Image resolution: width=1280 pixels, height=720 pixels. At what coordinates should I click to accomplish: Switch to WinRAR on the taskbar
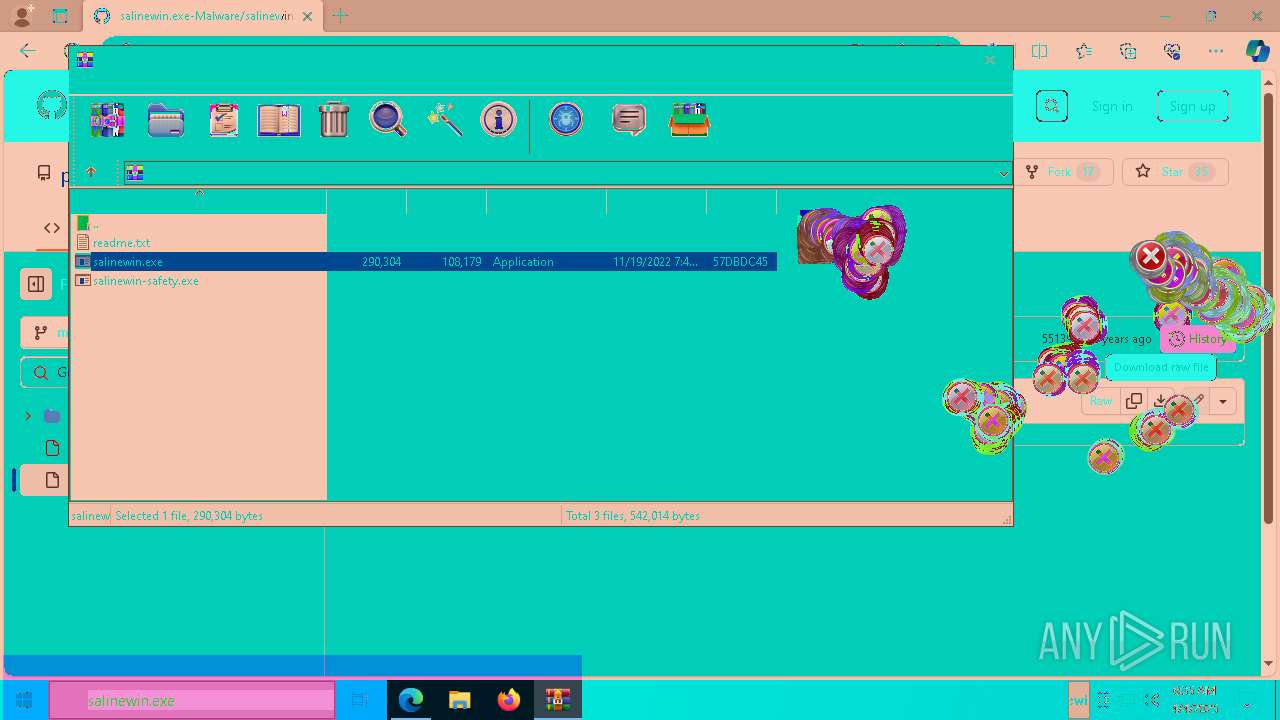[x=557, y=701]
